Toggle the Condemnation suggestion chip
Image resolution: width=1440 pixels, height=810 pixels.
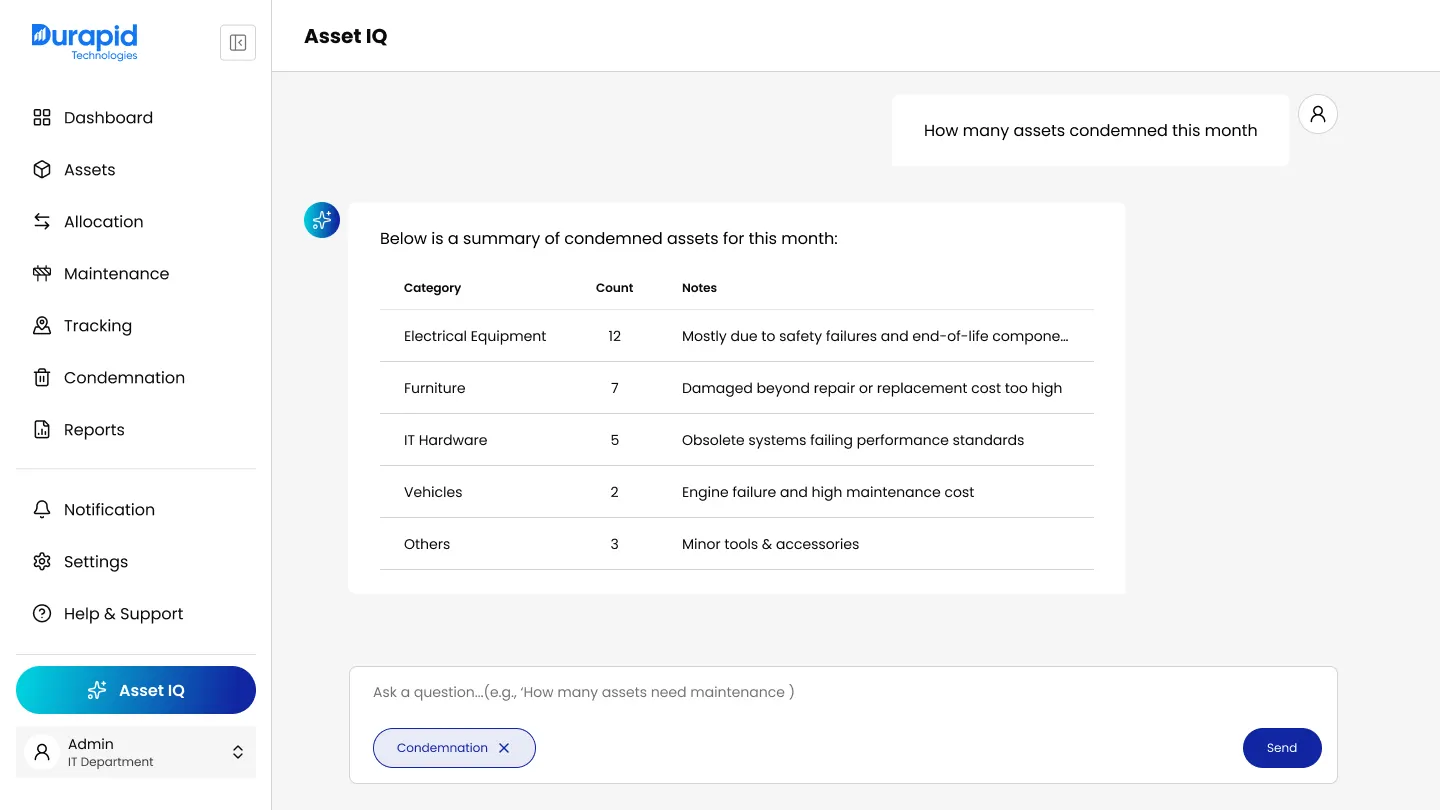[442, 747]
